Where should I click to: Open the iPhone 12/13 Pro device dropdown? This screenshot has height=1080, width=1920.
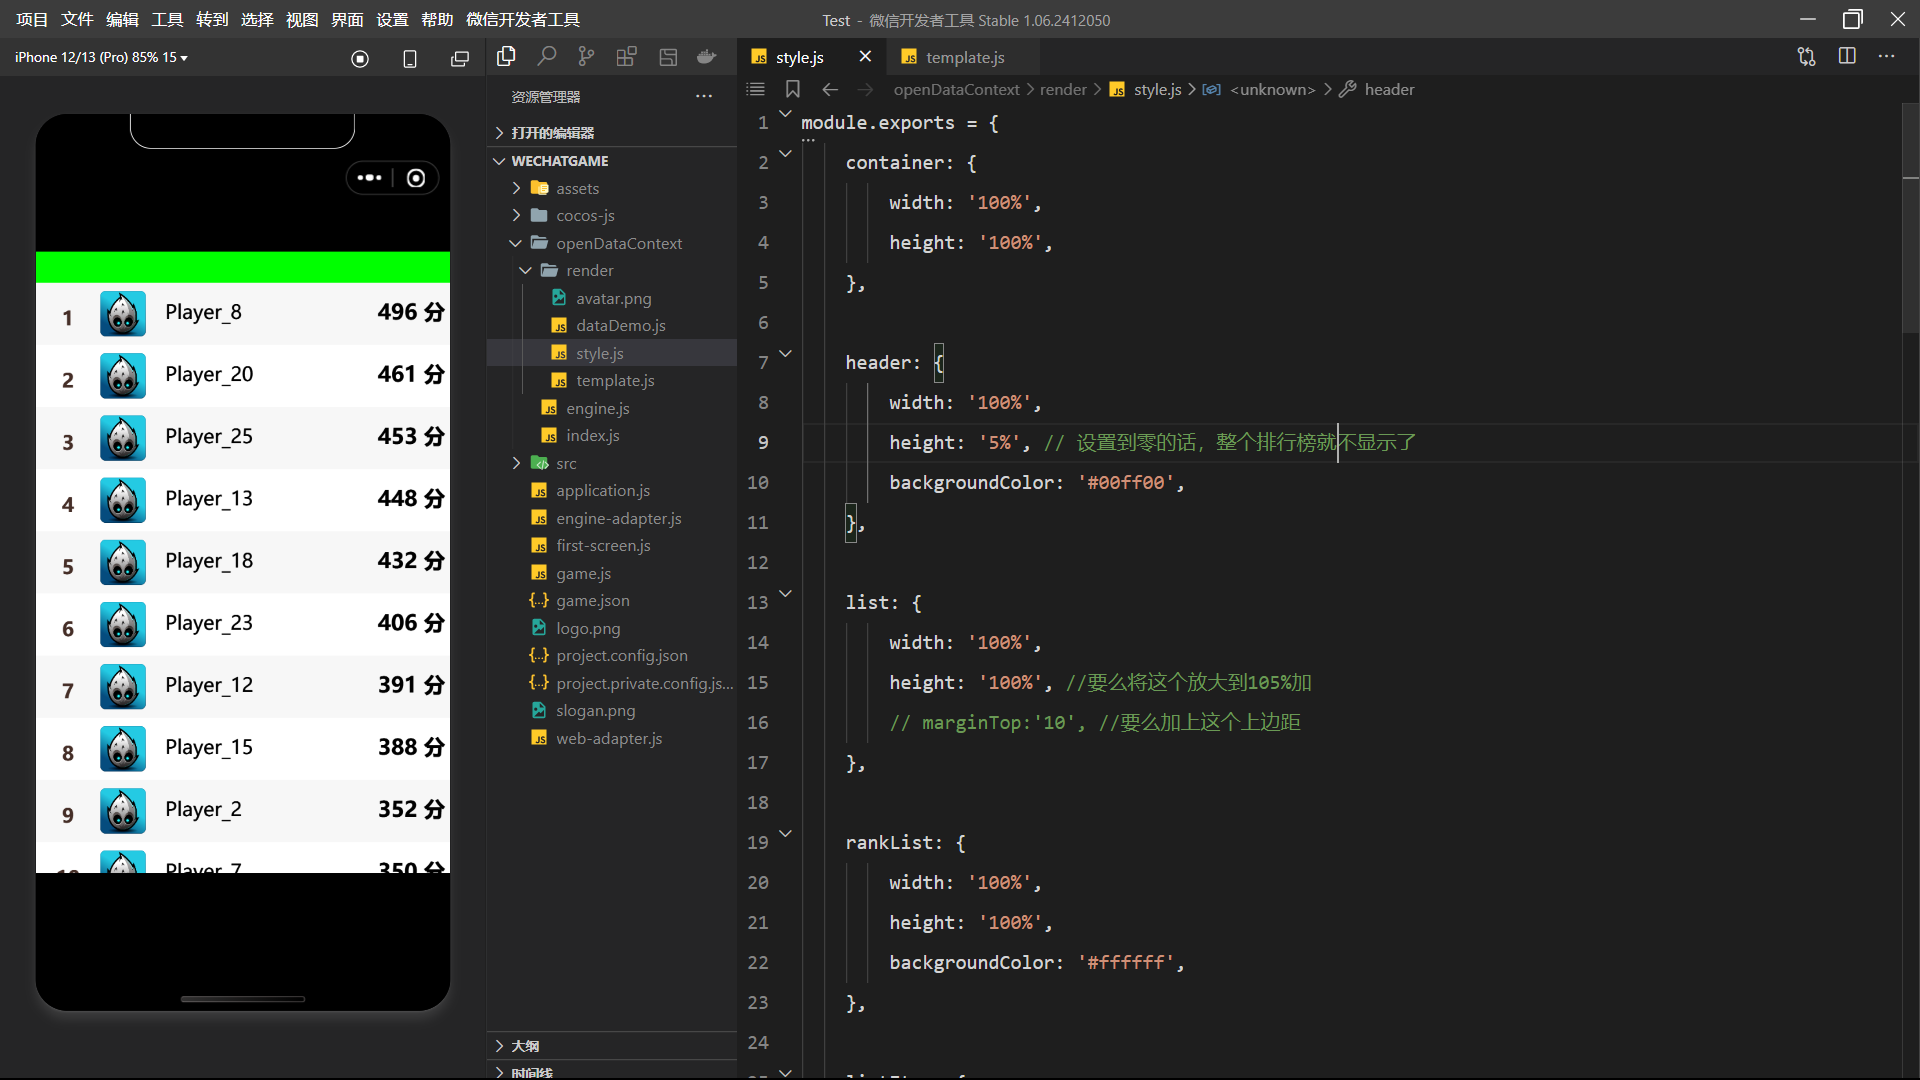pos(101,57)
